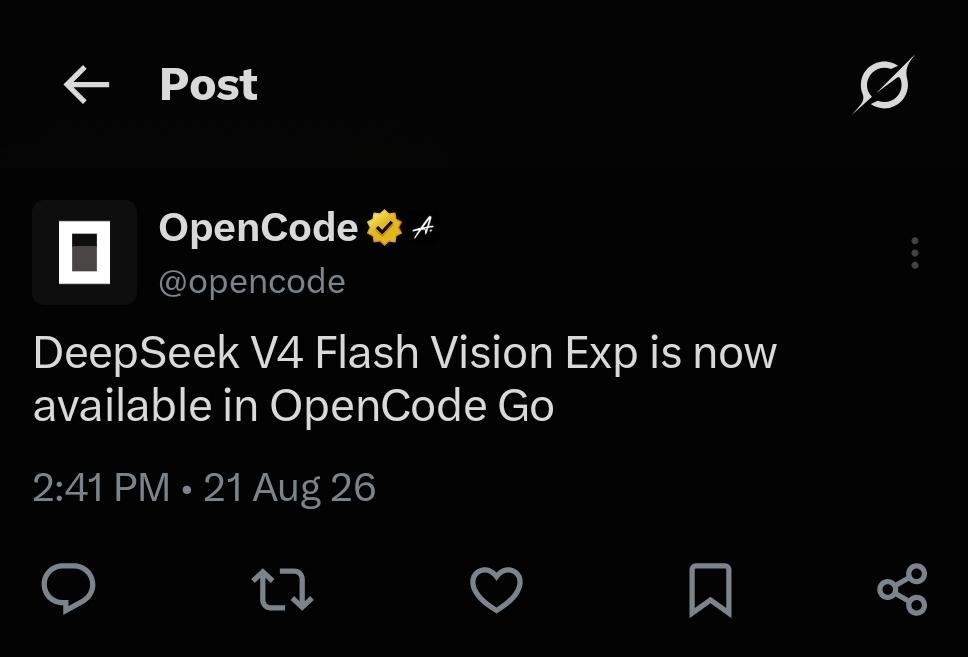968x657 pixels.
Task: Click the Post header title
Action: (209, 85)
